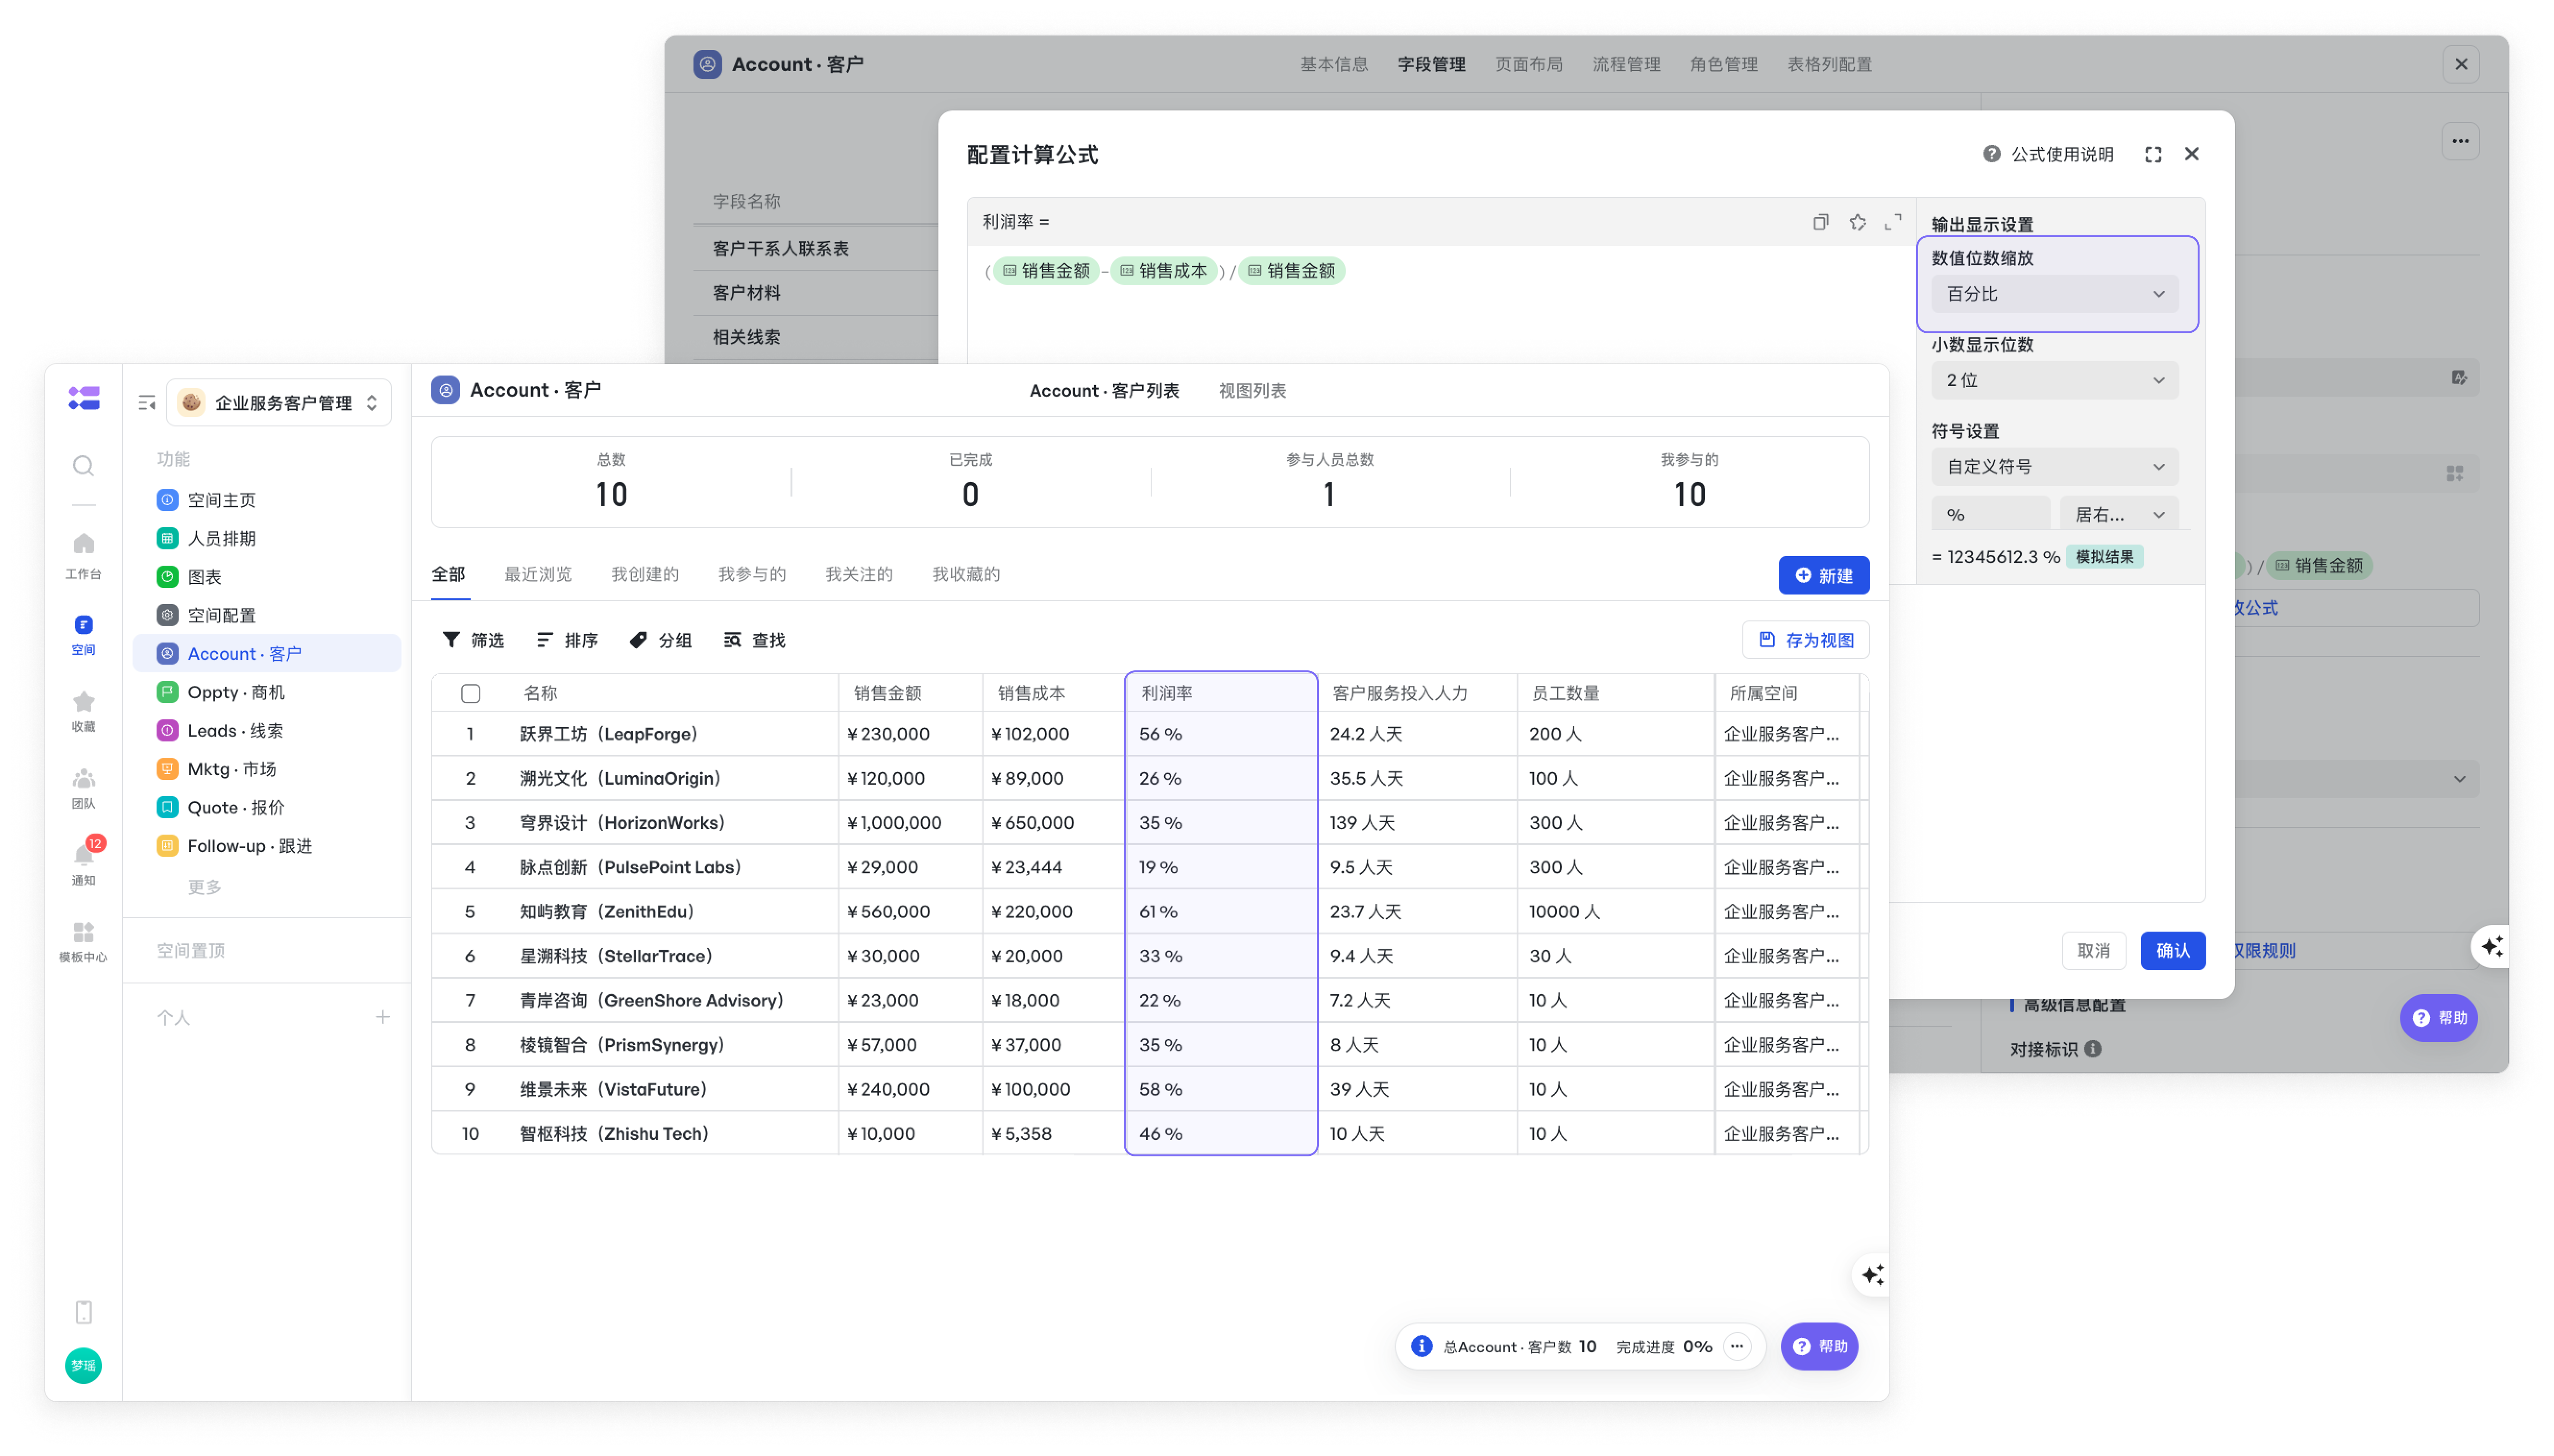
Task: Click the 查找 search tool
Action: 755,640
